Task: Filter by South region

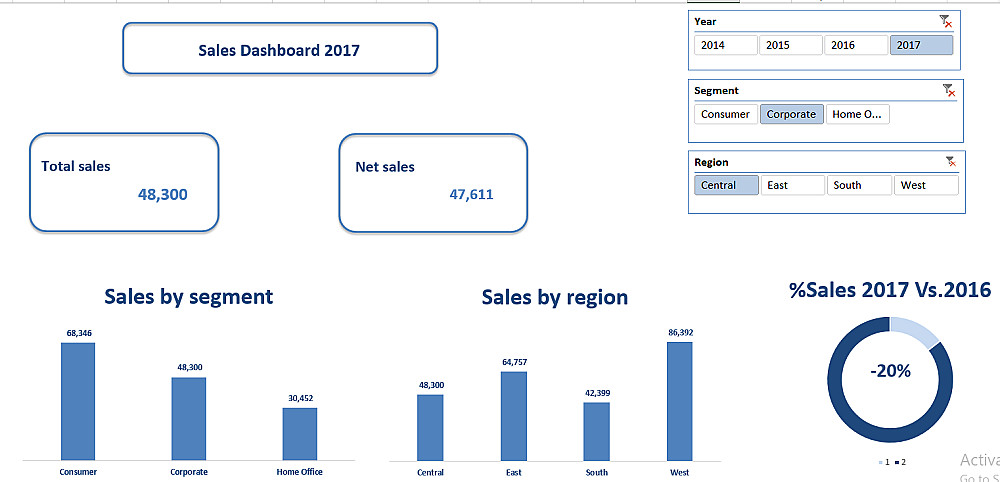Action: click(859, 186)
